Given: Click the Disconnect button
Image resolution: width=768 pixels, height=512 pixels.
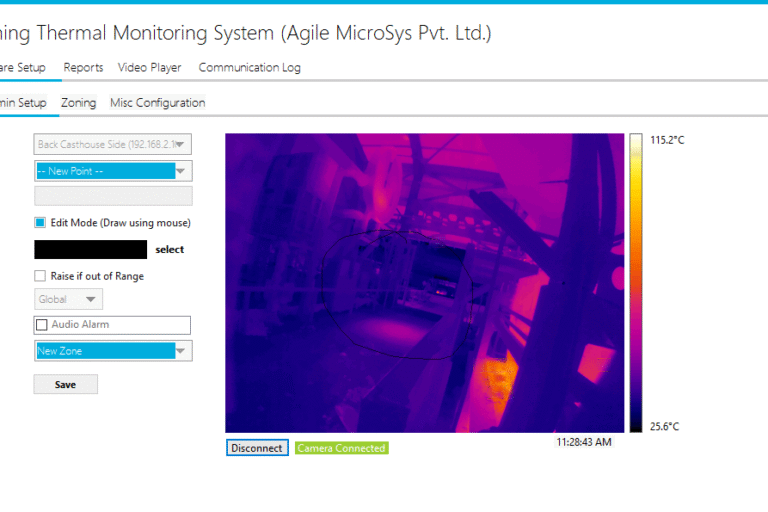Looking at the screenshot, I should pyautogui.click(x=257, y=448).
